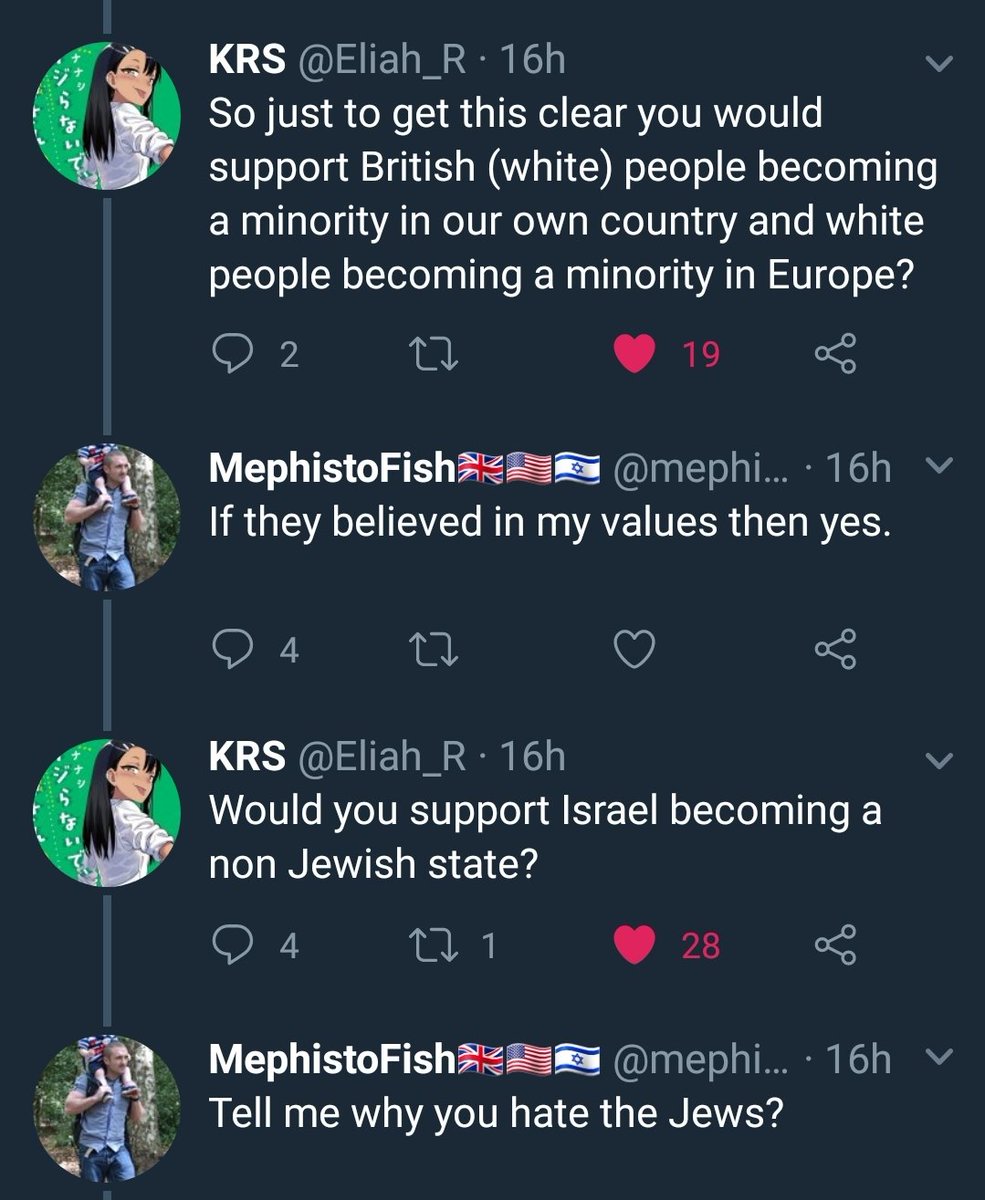985x1200 pixels.
Task: Unlike the tweet with 28 likes
Action: (x=634, y=945)
